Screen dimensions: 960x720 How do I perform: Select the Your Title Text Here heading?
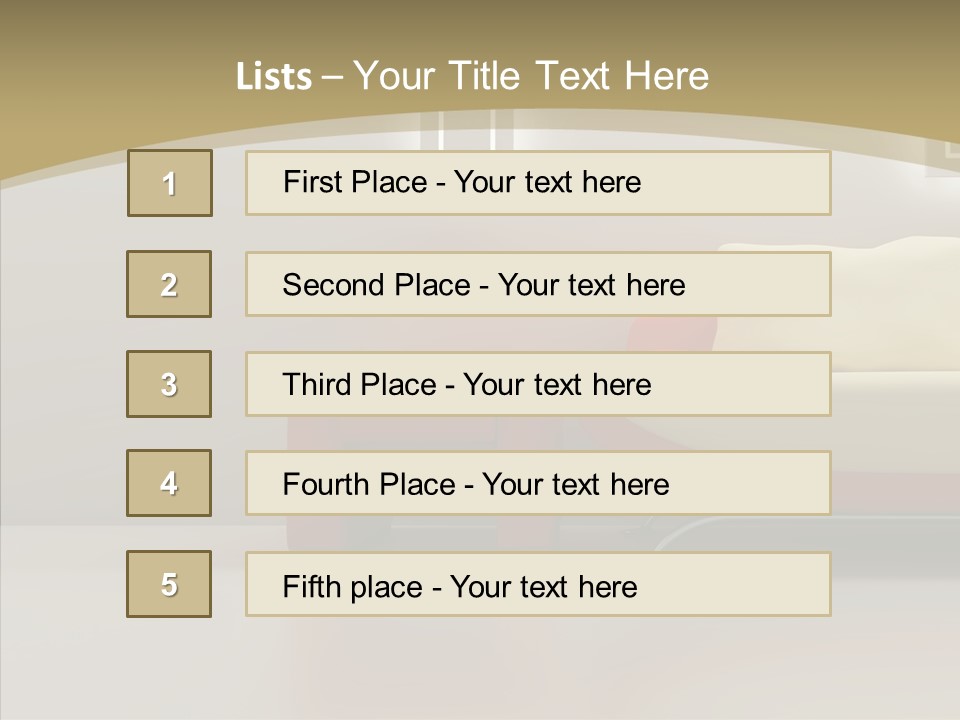tap(531, 76)
